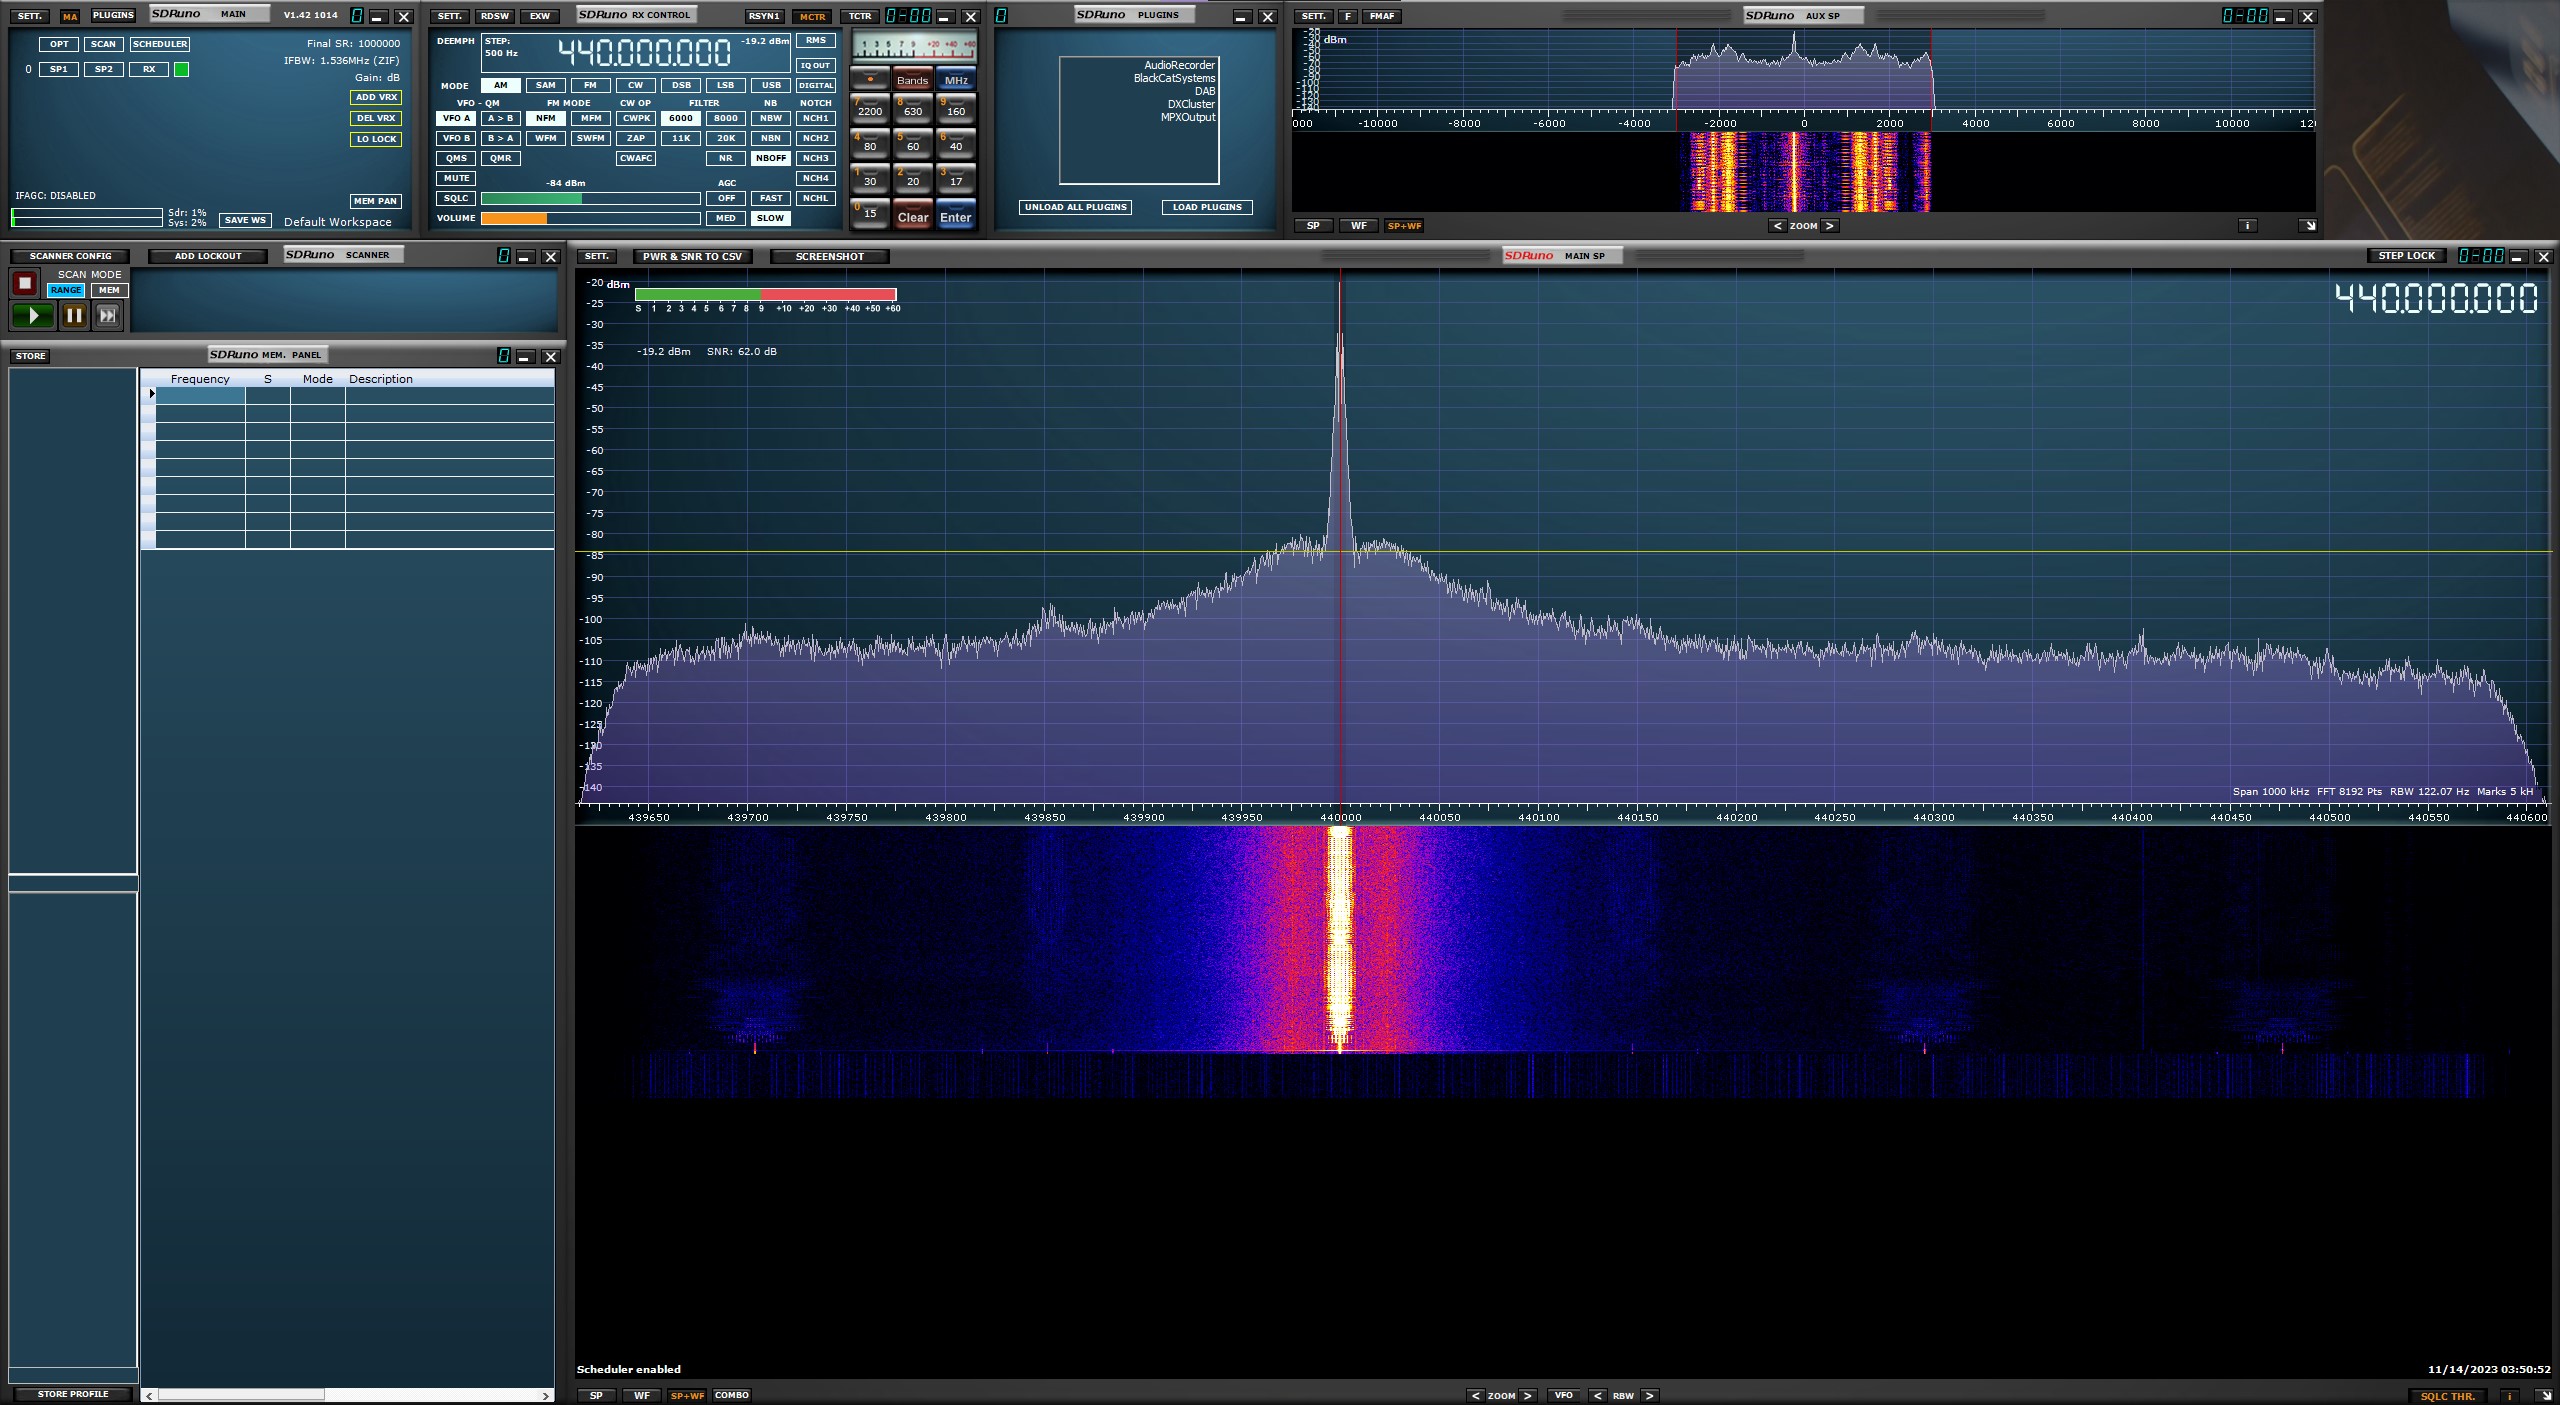Select AudioRecorder in plugins list
This screenshot has width=2560, height=1405.
(x=1179, y=65)
